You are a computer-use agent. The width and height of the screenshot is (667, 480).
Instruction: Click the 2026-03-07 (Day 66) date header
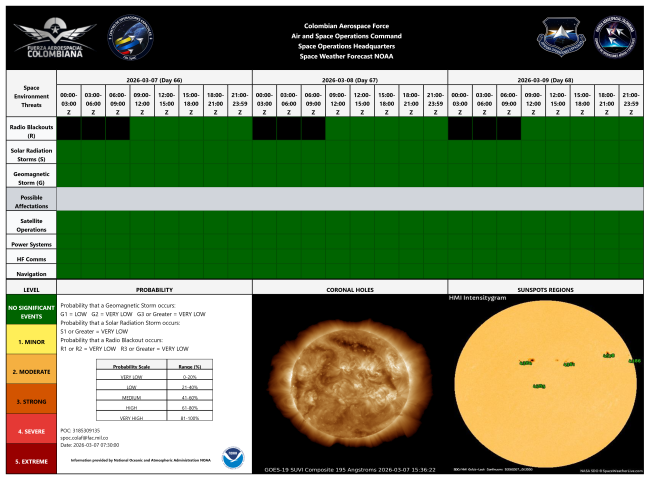coord(154,77)
